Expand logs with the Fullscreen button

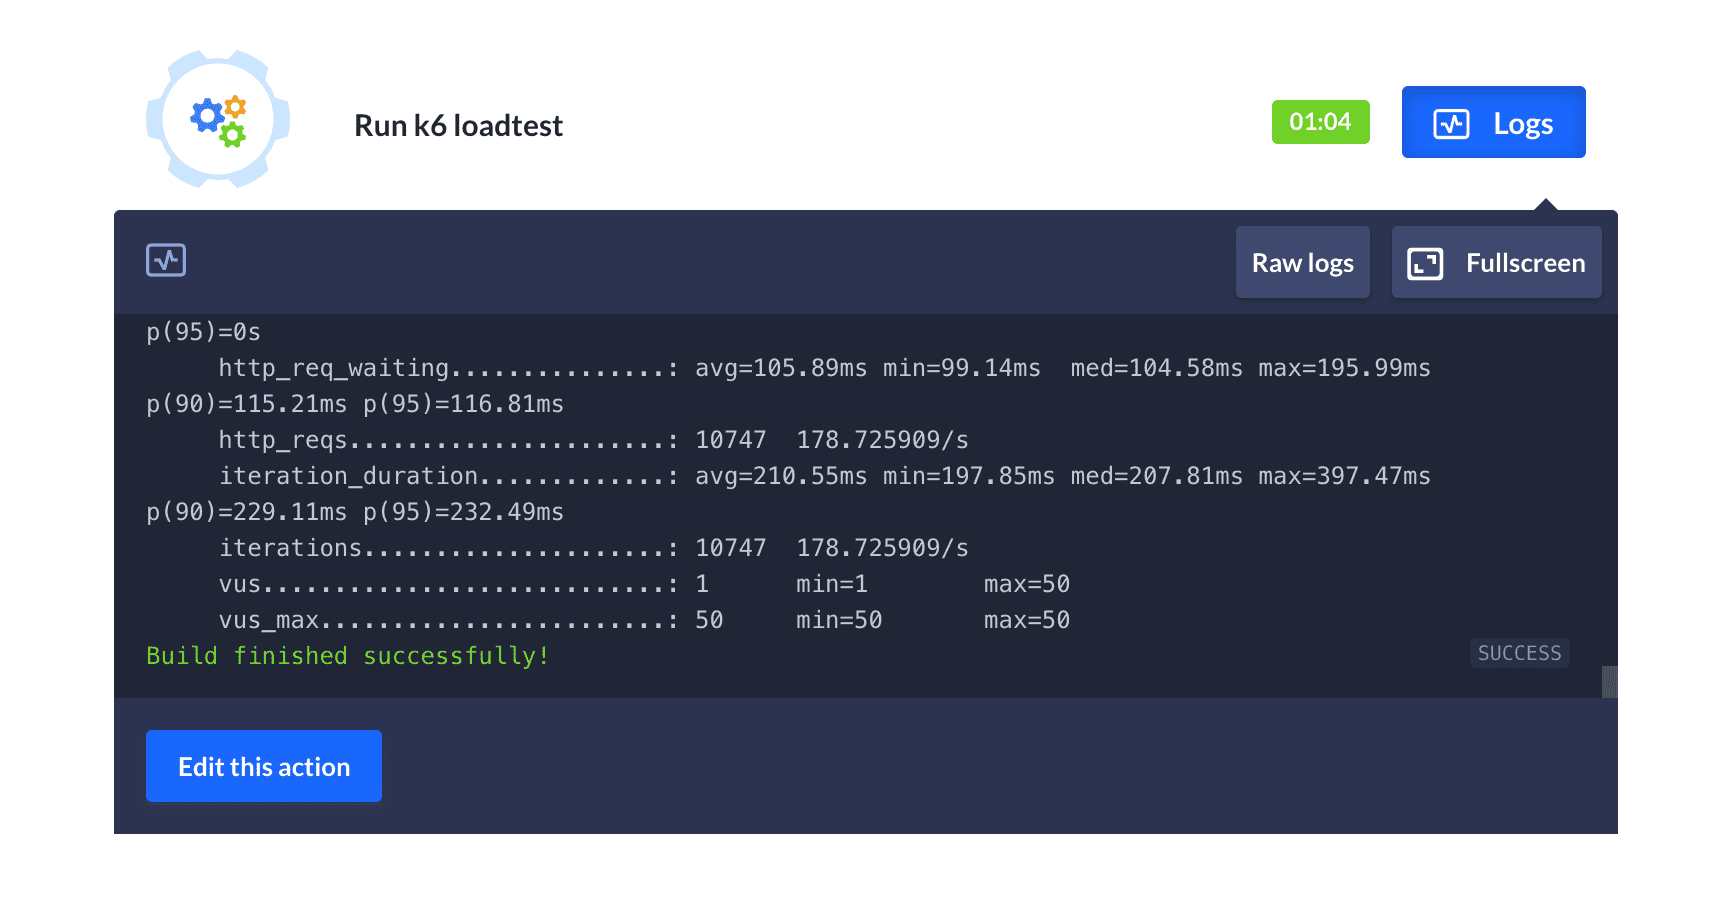[x=1496, y=262]
